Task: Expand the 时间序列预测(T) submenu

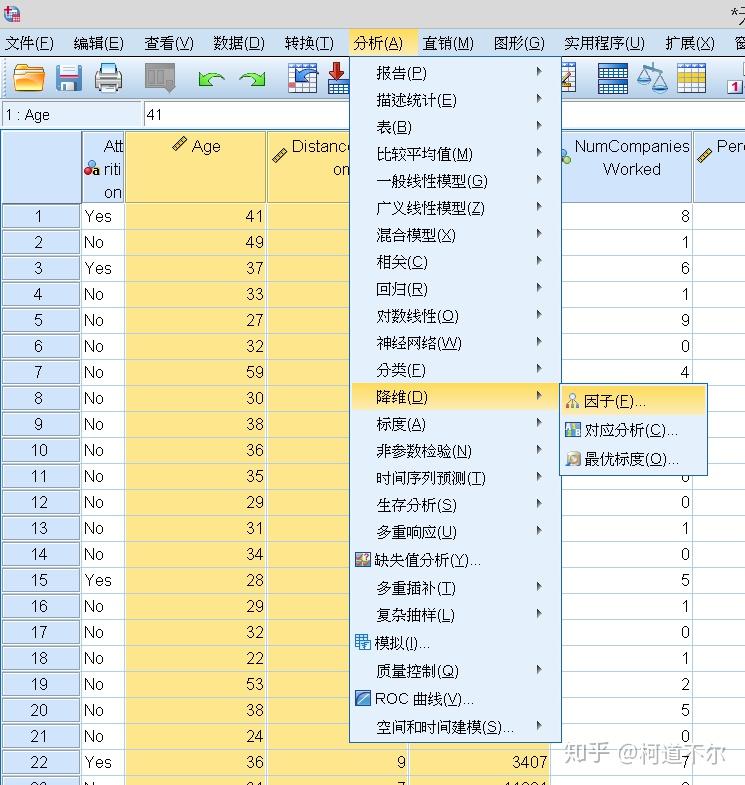Action: [455, 479]
